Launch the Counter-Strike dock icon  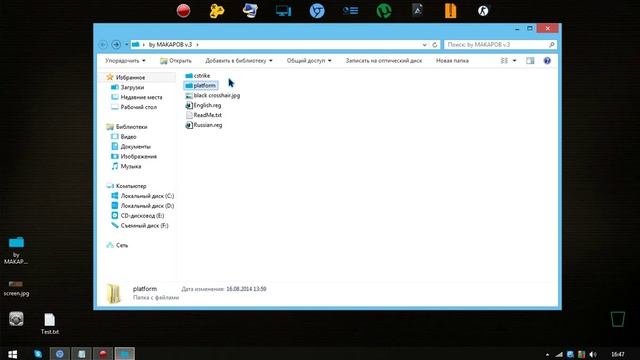[x=483, y=11]
